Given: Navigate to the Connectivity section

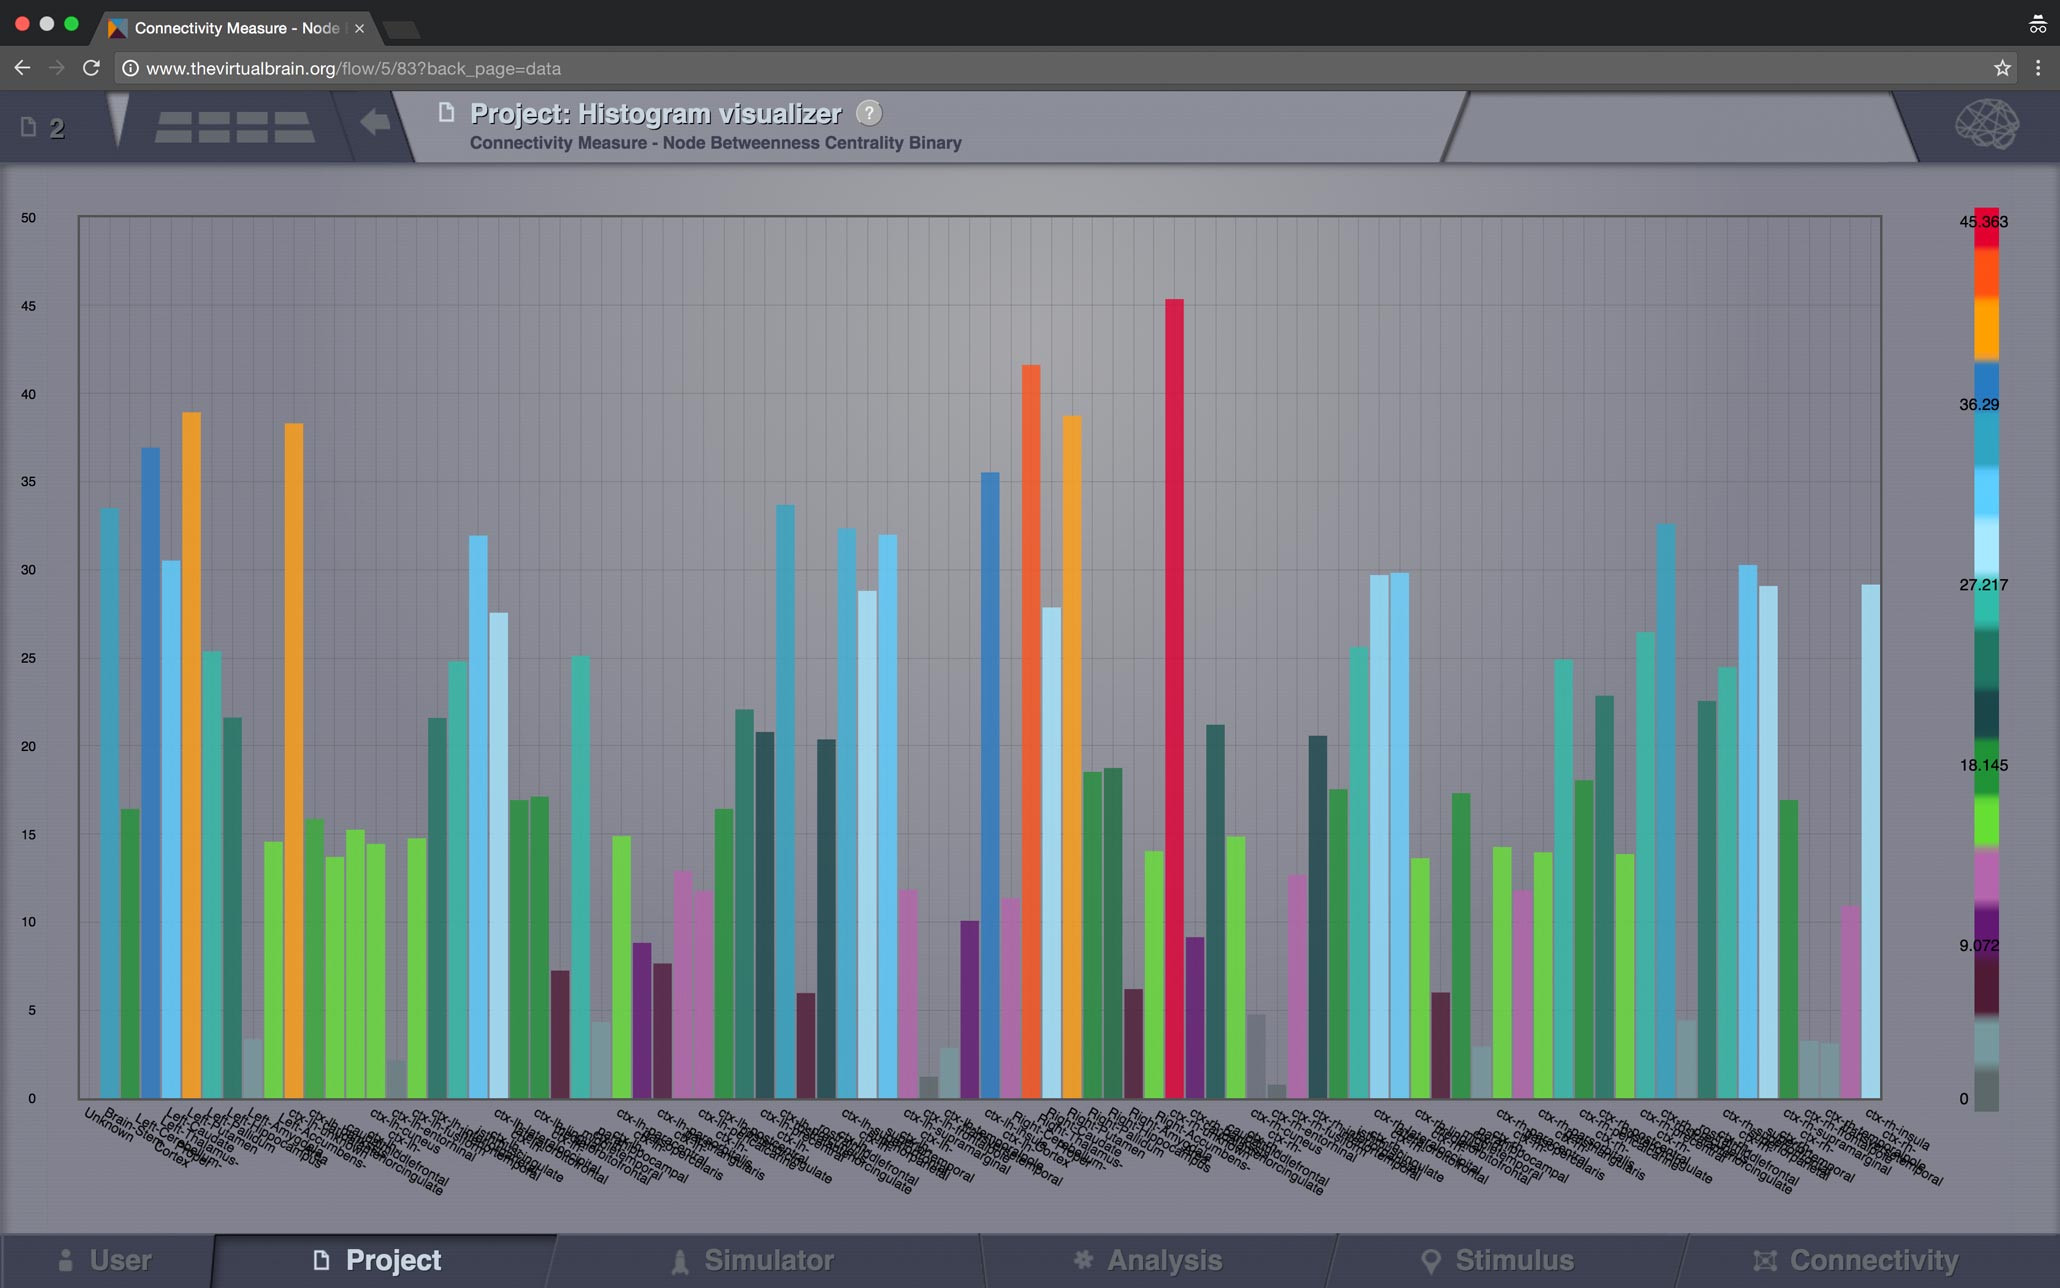Looking at the screenshot, I should pos(1856,1260).
